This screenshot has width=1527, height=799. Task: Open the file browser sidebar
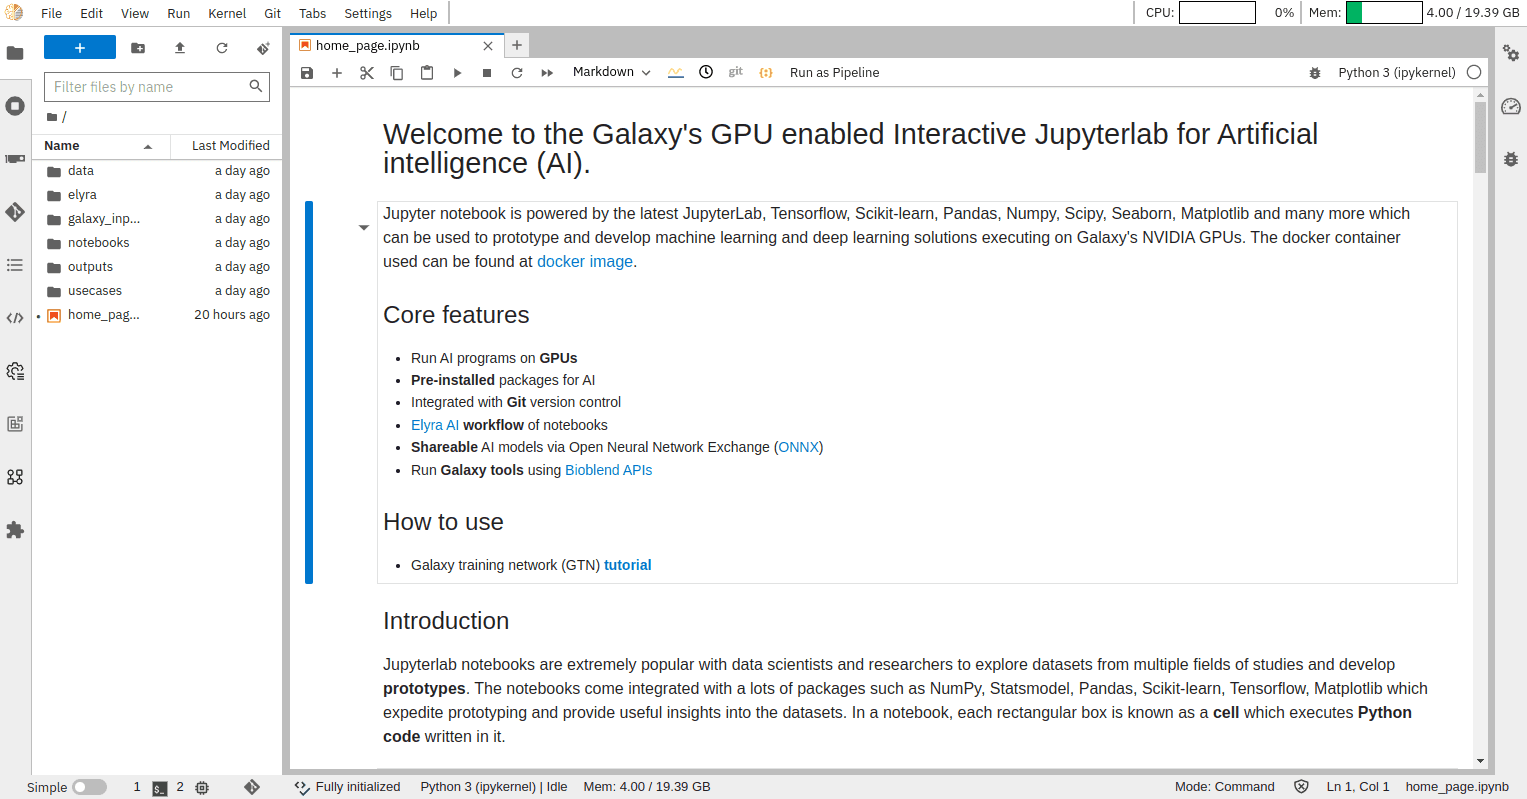[15, 52]
